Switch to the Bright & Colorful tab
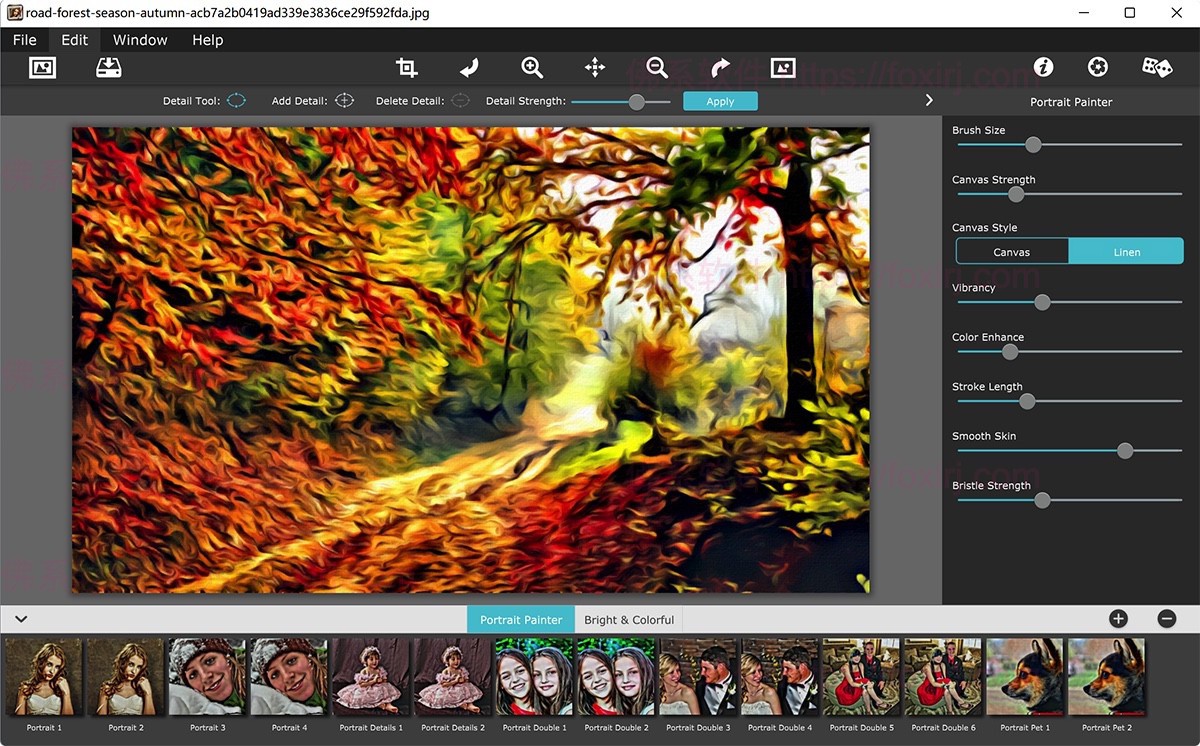Viewport: 1200px width, 746px height. point(628,619)
